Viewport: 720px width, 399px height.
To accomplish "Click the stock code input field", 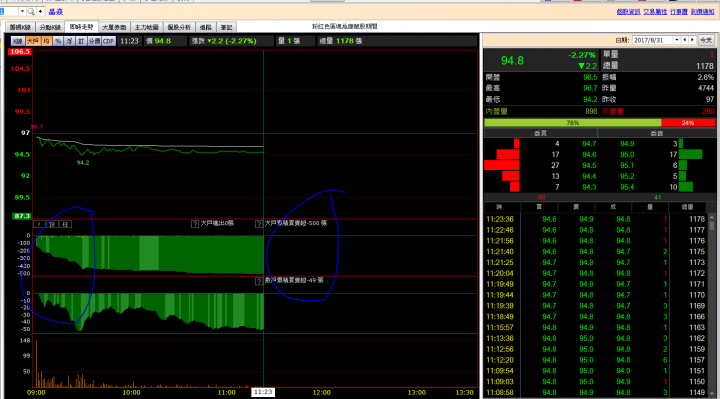I will (9, 11).
